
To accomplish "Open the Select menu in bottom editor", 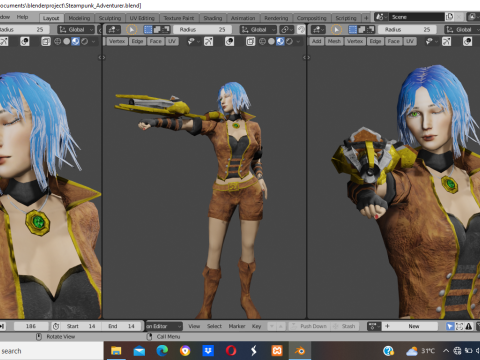I will [214, 326].
